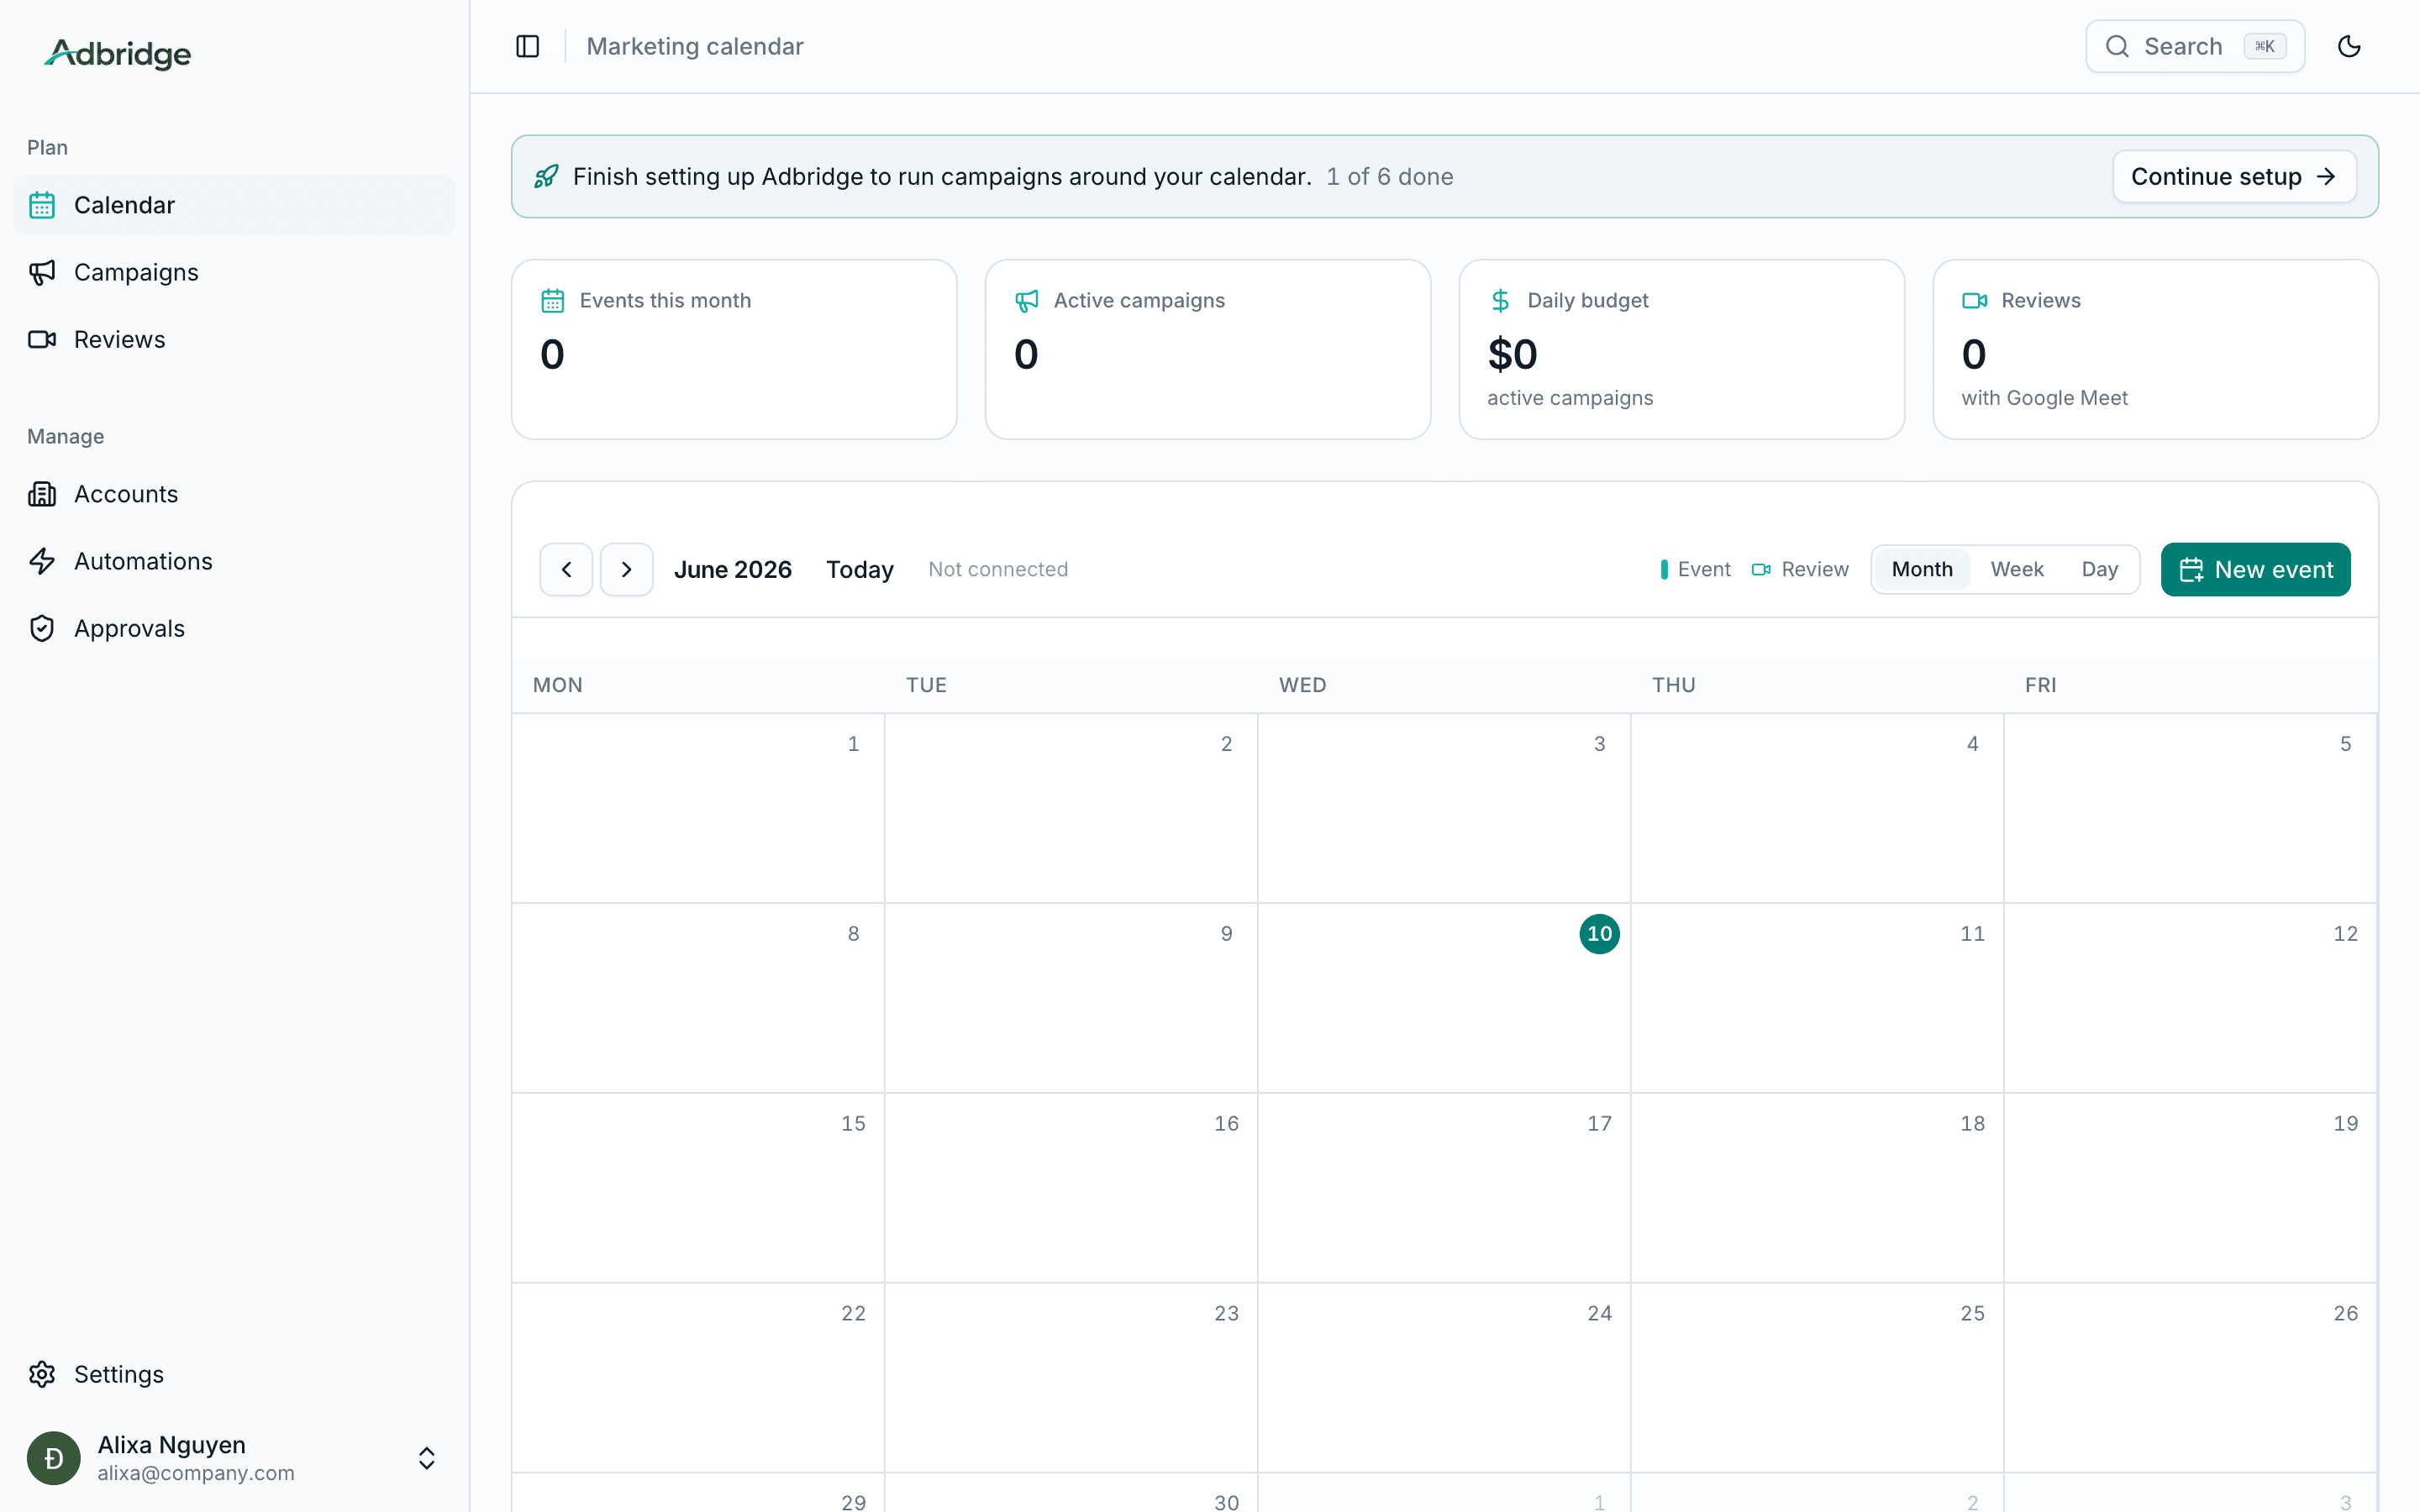Click the Active campaigns megaphone icon

(1027, 300)
